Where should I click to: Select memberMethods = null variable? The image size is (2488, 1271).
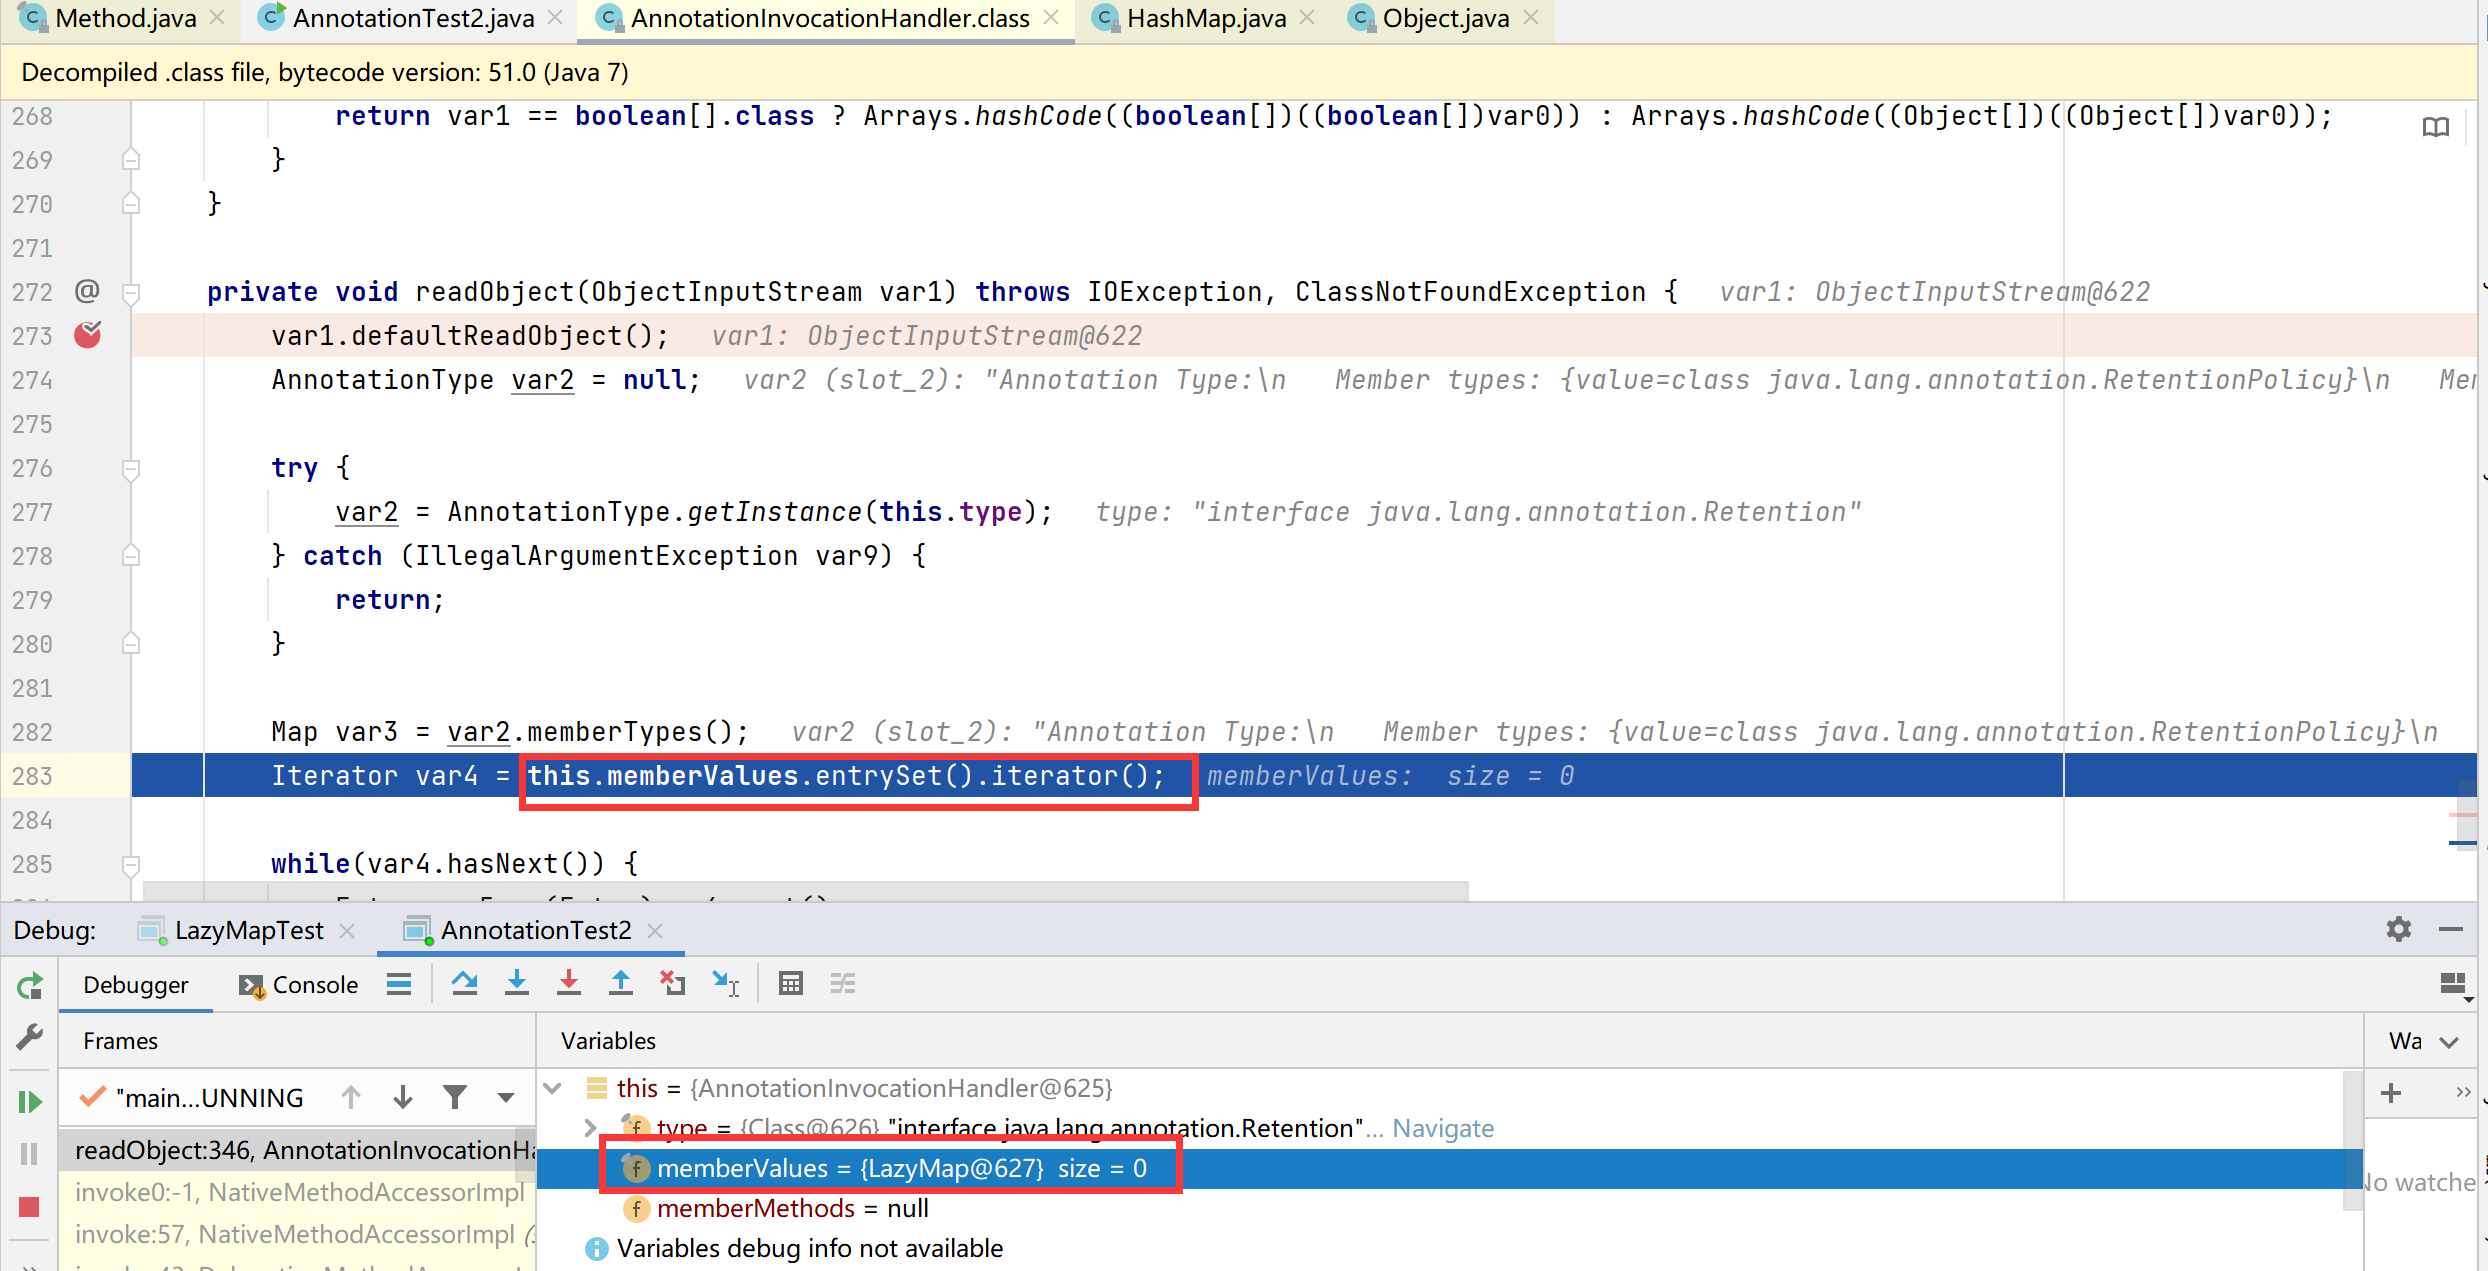tap(792, 1208)
